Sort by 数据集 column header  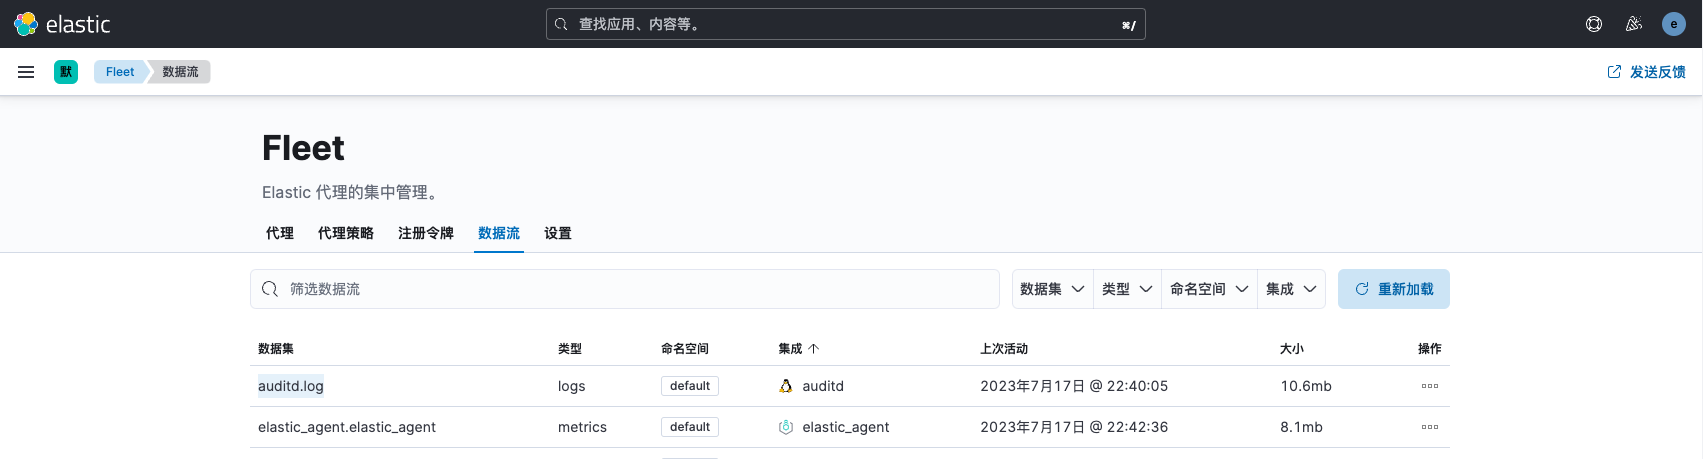tap(276, 349)
